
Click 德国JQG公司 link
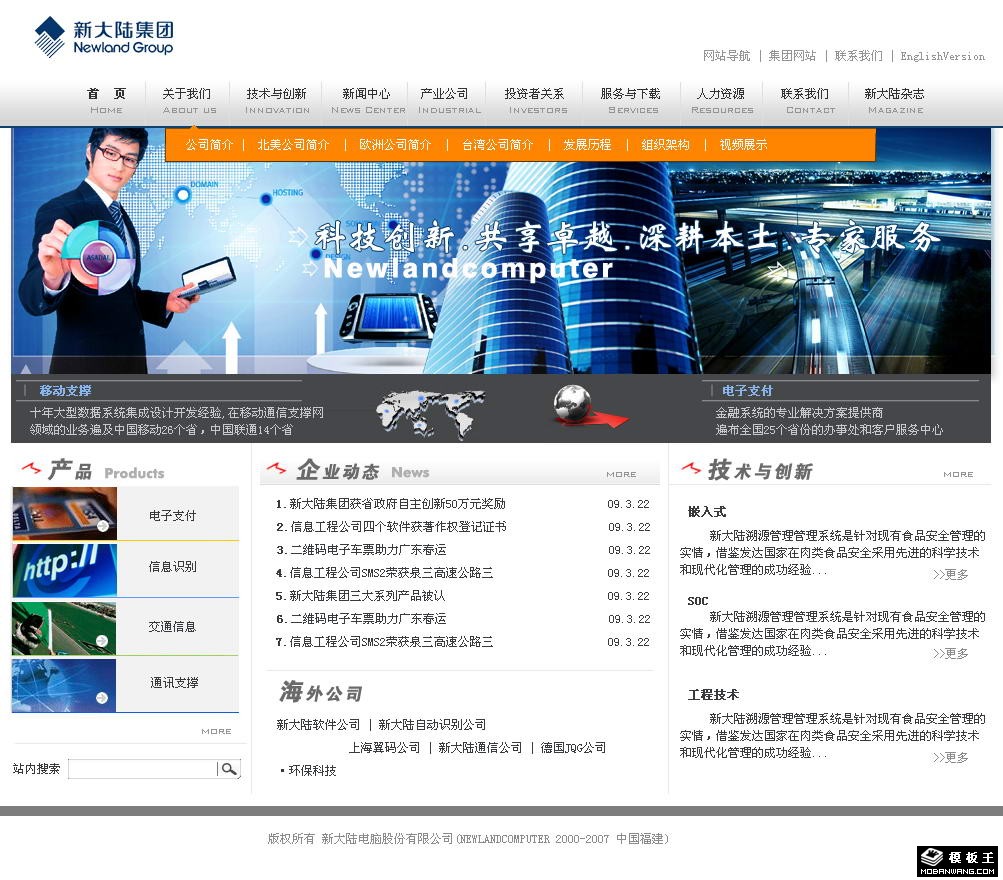(x=573, y=748)
